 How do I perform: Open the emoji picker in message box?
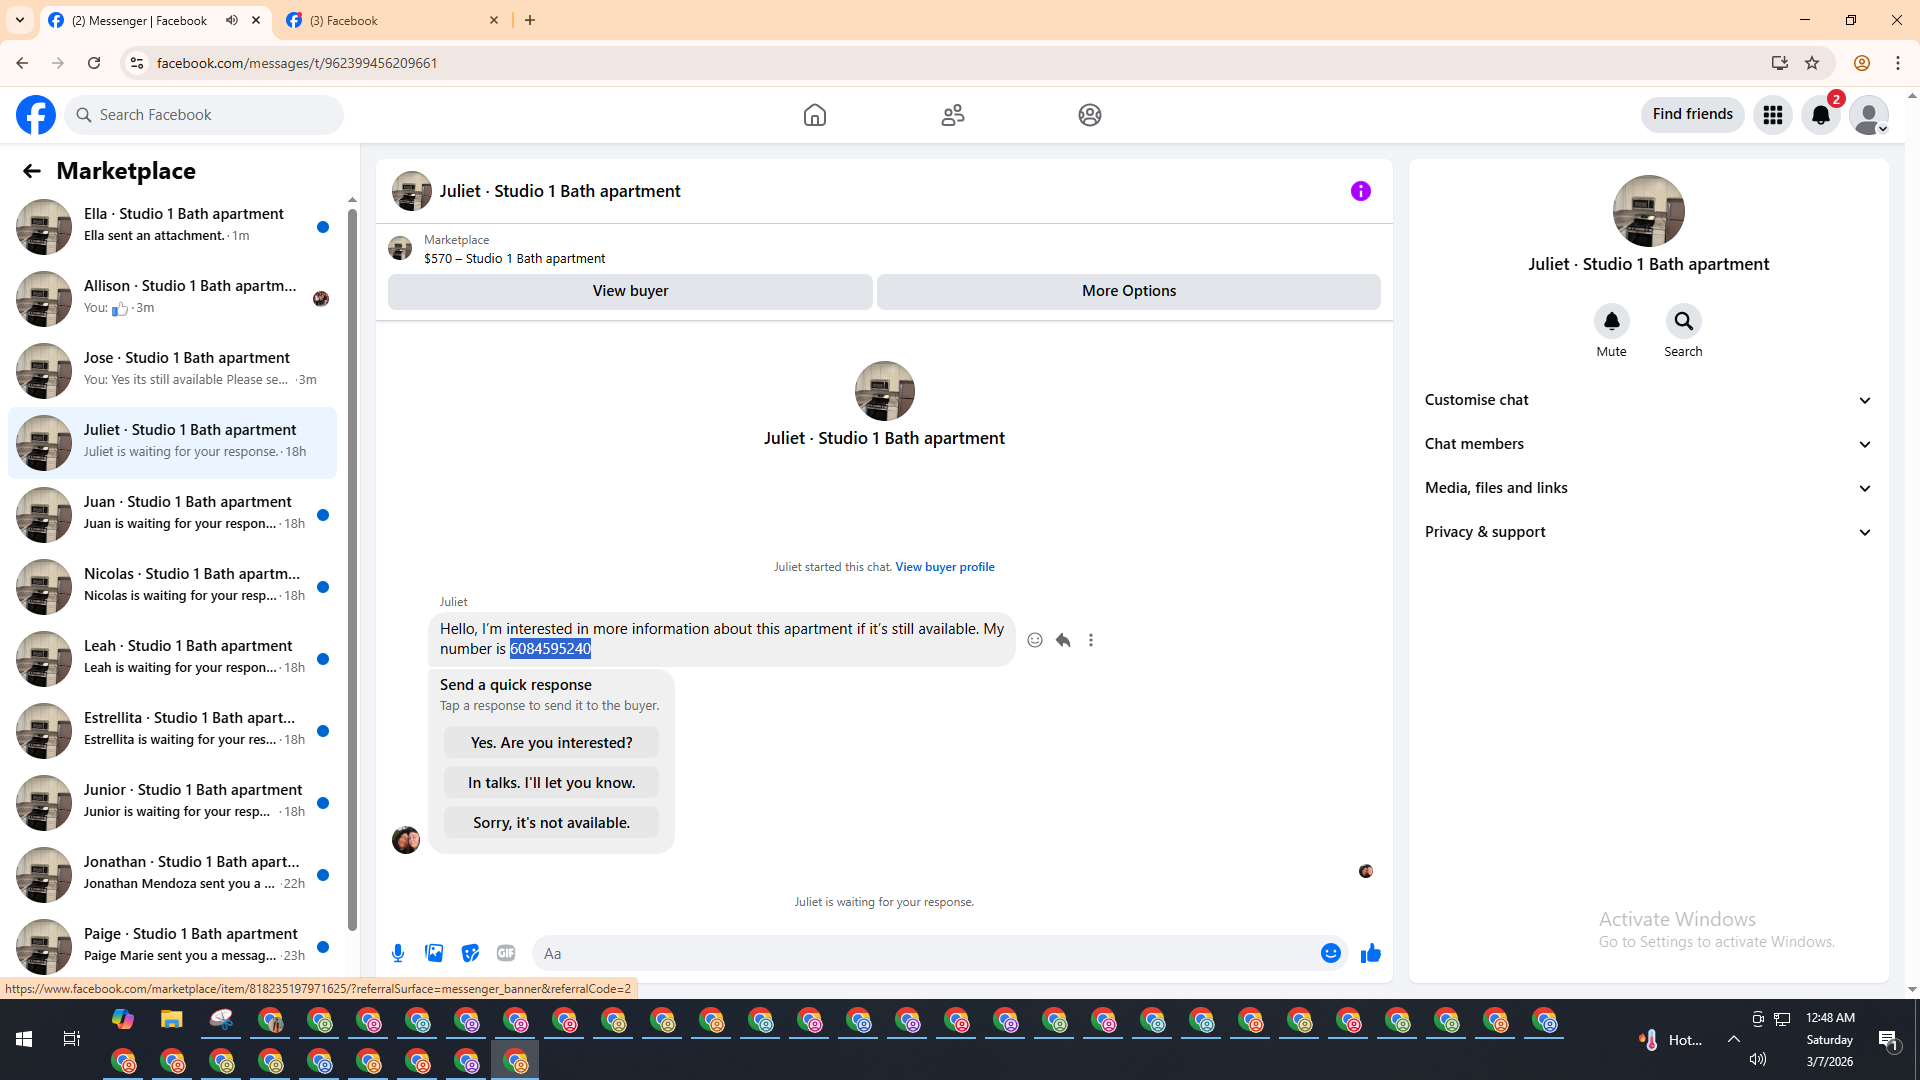[1330, 953]
